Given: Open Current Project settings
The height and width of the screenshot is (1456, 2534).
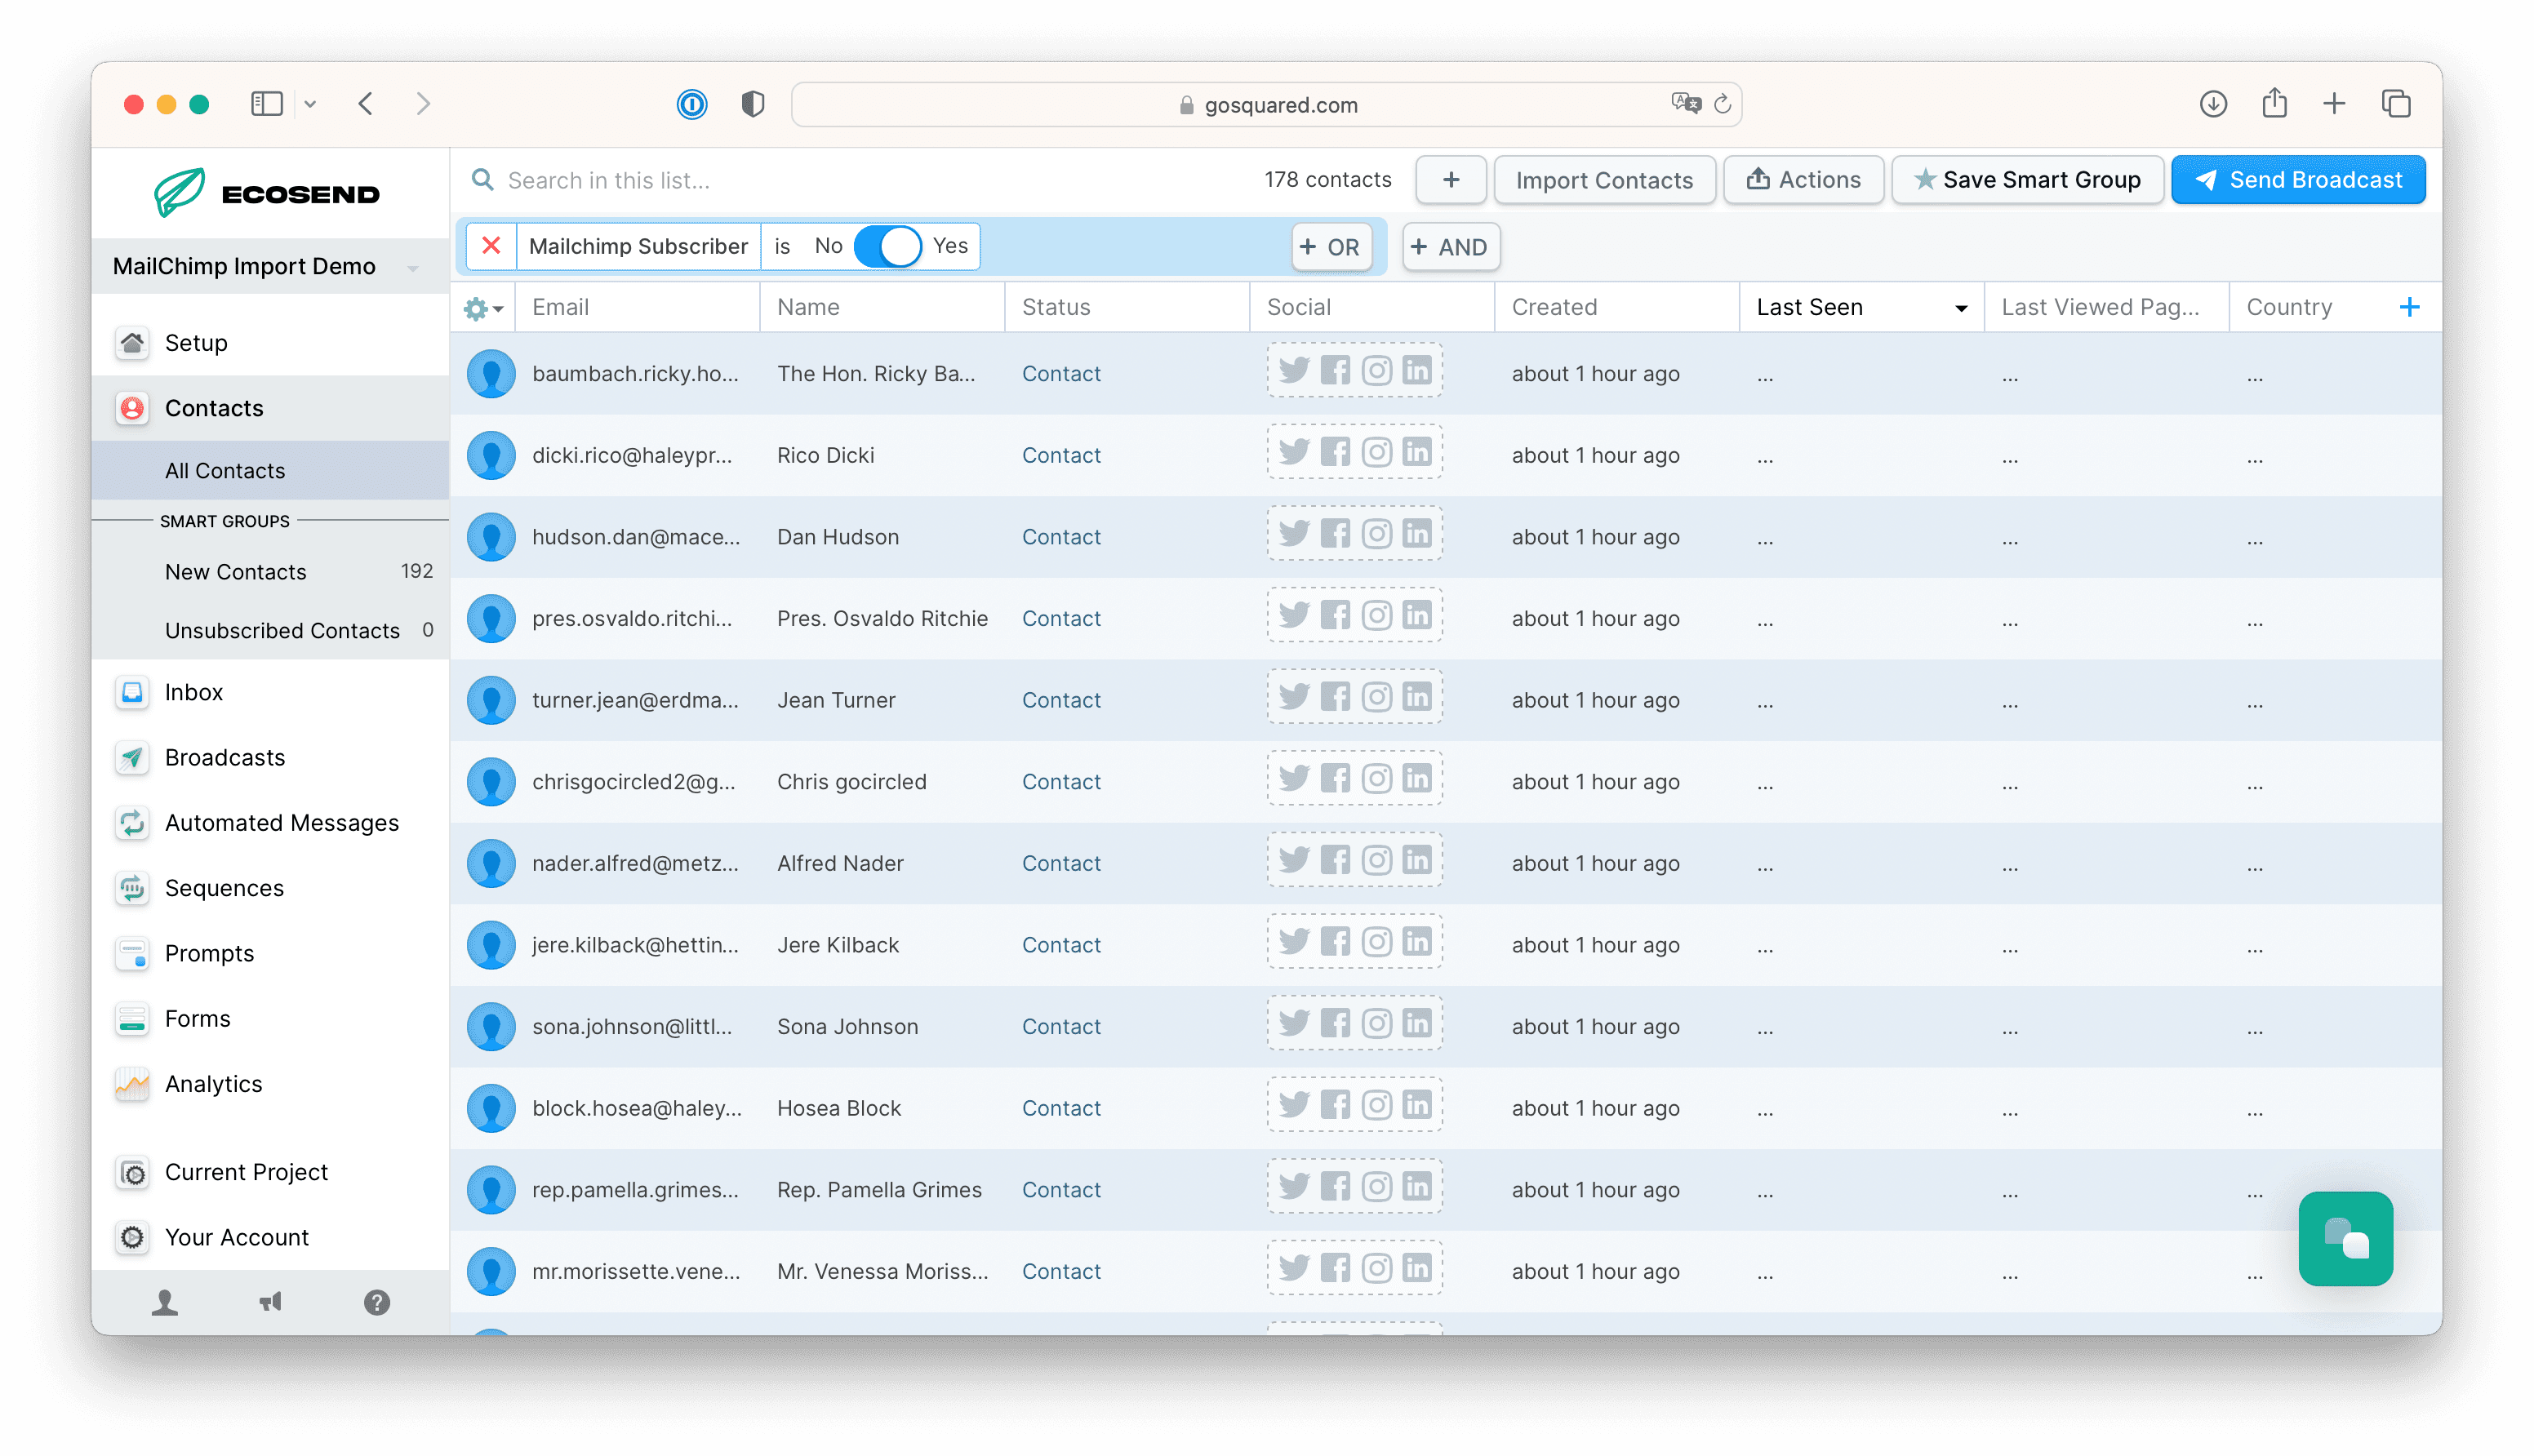Looking at the screenshot, I should point(270,1172).
